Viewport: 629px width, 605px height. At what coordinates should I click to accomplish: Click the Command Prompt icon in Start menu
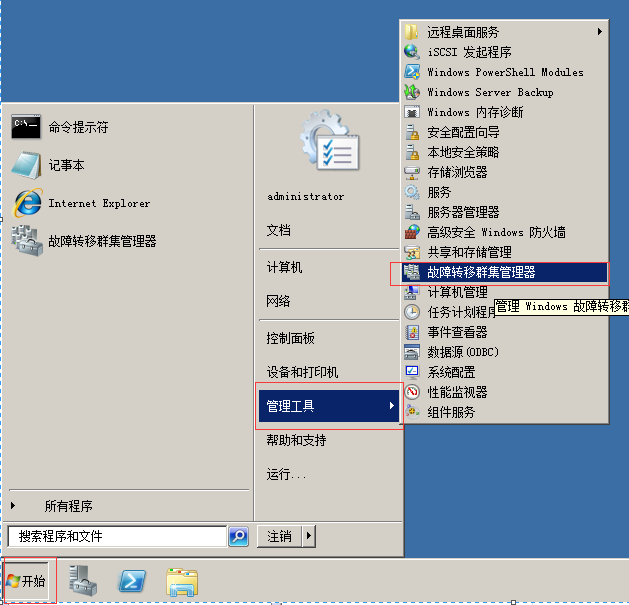(26, 127)
